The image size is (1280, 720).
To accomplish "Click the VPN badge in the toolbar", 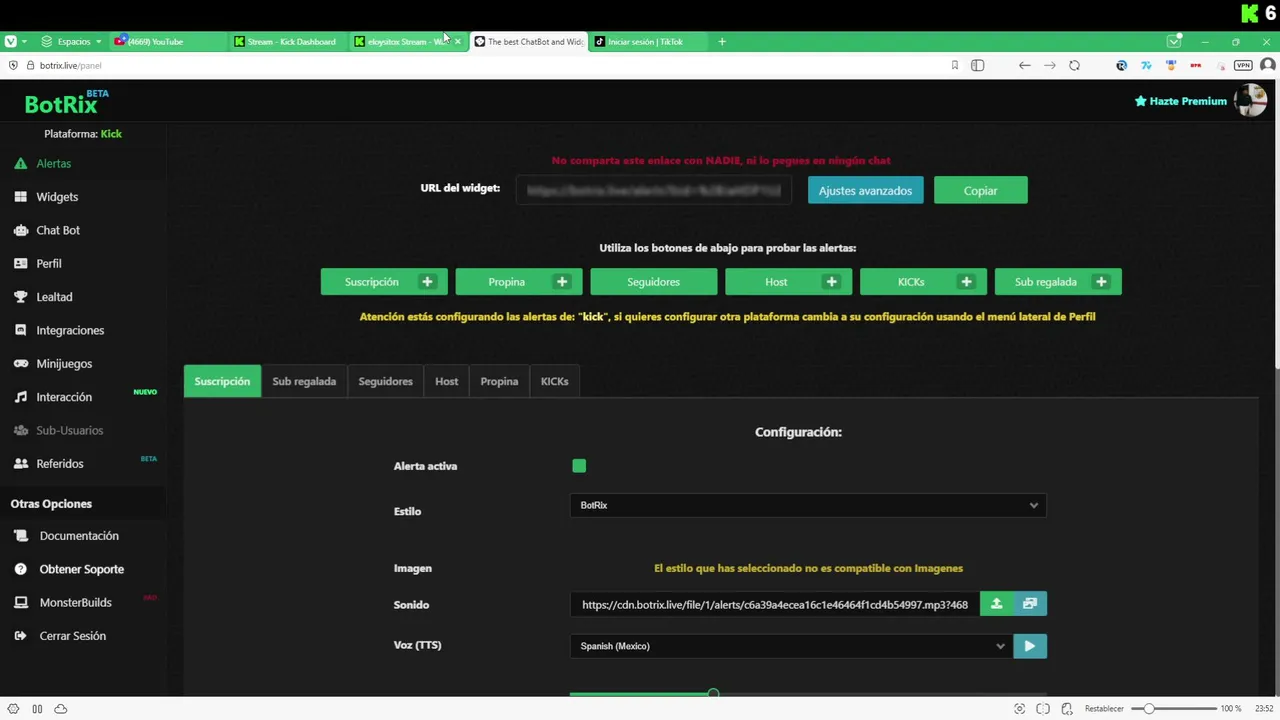I will point(1243,65).
